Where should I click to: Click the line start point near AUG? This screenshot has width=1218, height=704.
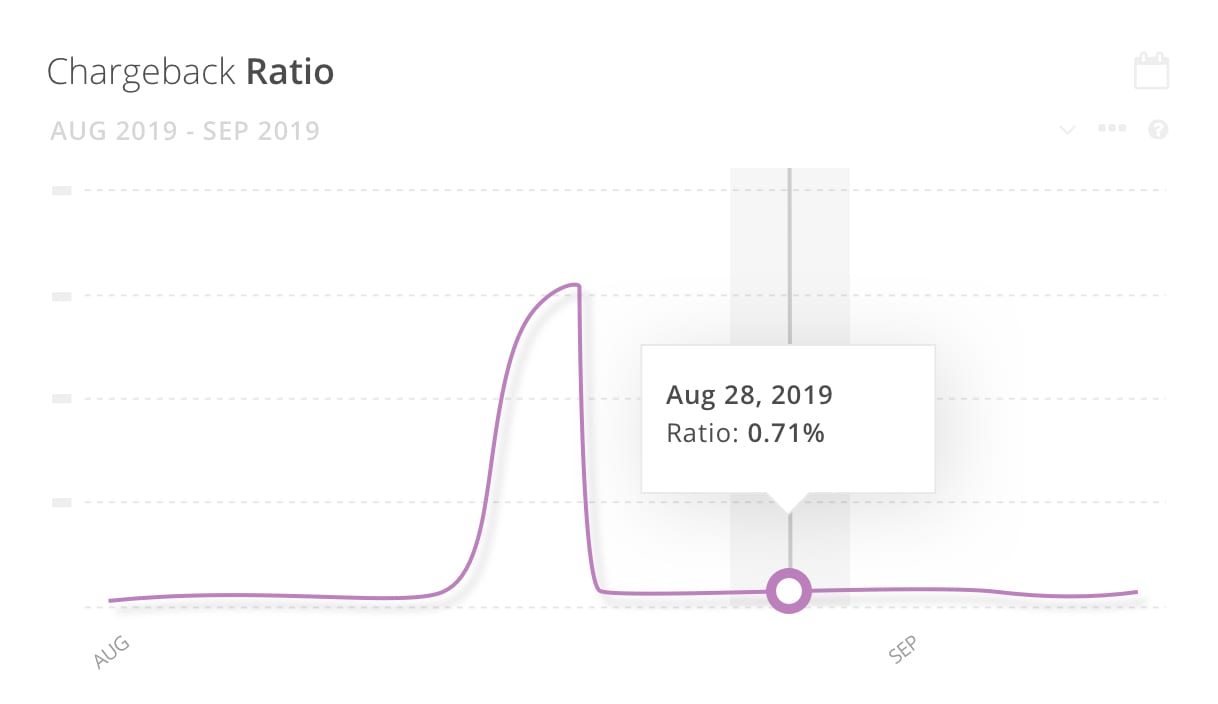pos(111,601)
